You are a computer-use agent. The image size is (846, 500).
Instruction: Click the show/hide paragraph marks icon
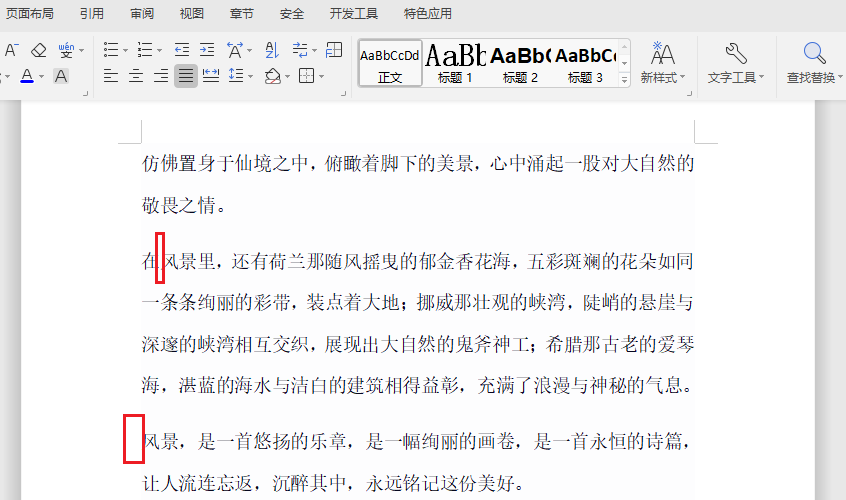pyautogui.click(x=300, y=50)
